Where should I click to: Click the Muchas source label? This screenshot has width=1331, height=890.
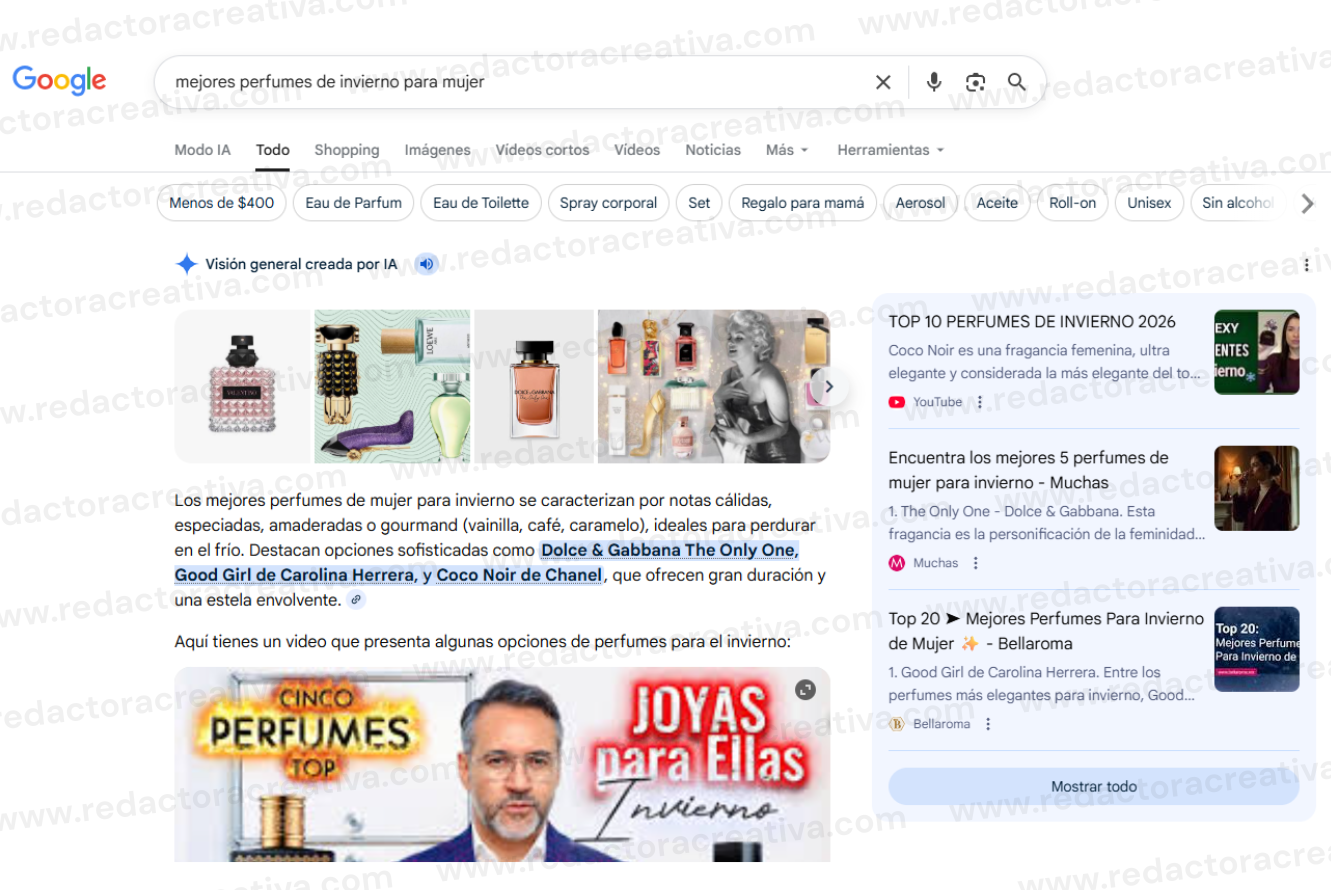935,563
